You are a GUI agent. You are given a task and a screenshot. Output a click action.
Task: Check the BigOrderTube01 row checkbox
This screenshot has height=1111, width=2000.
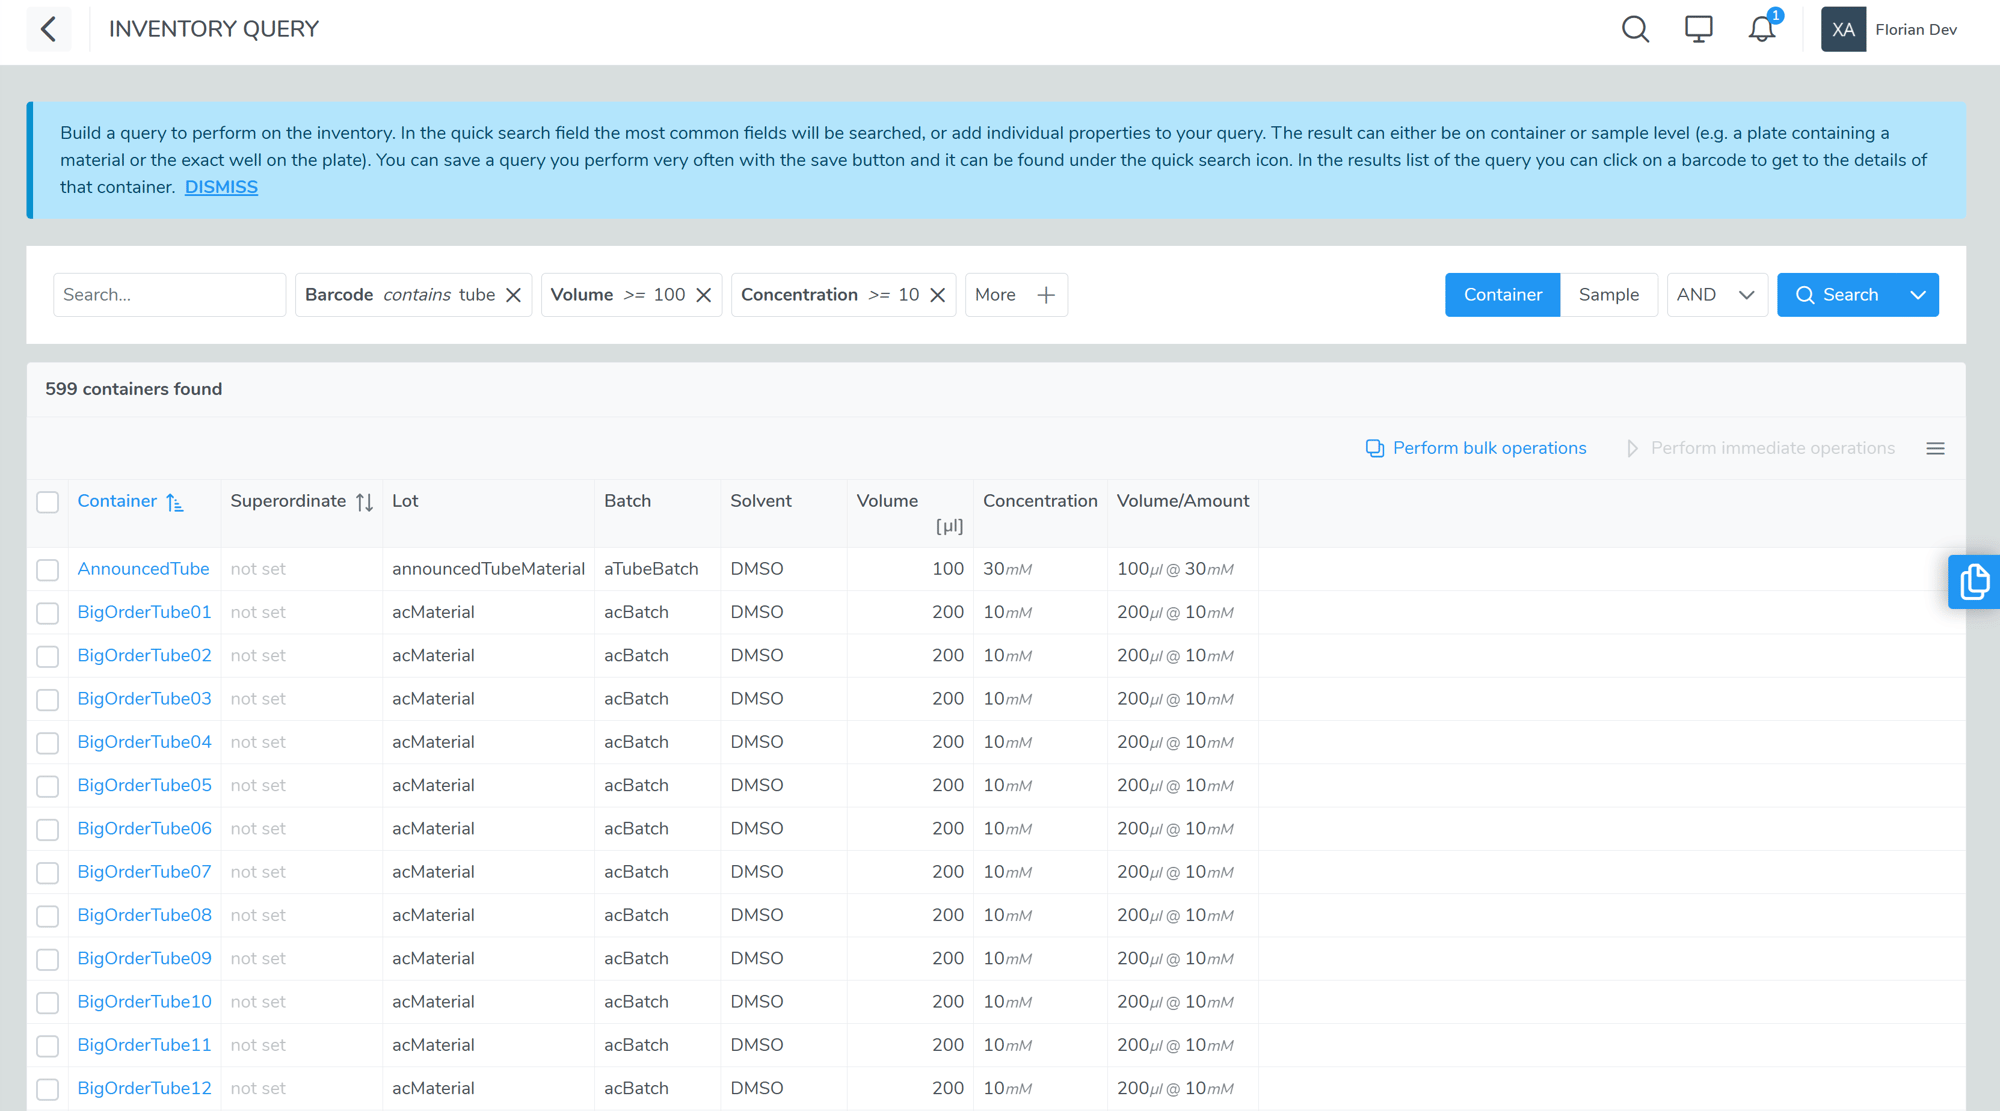(47, 613)
